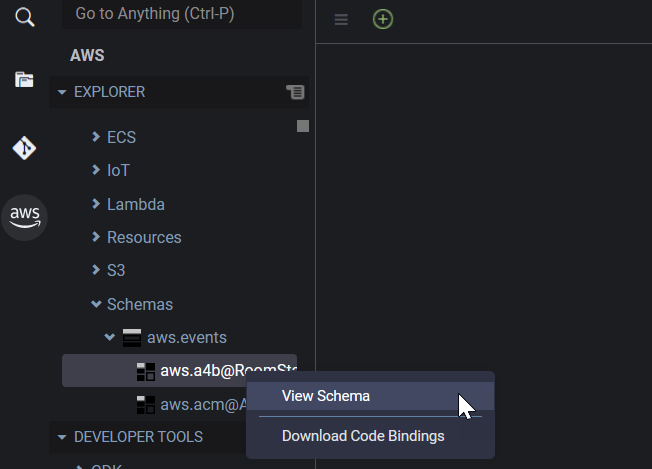652x469 pixels.
Task: Choose View Schema from context menu
Action: pos(326,396)
